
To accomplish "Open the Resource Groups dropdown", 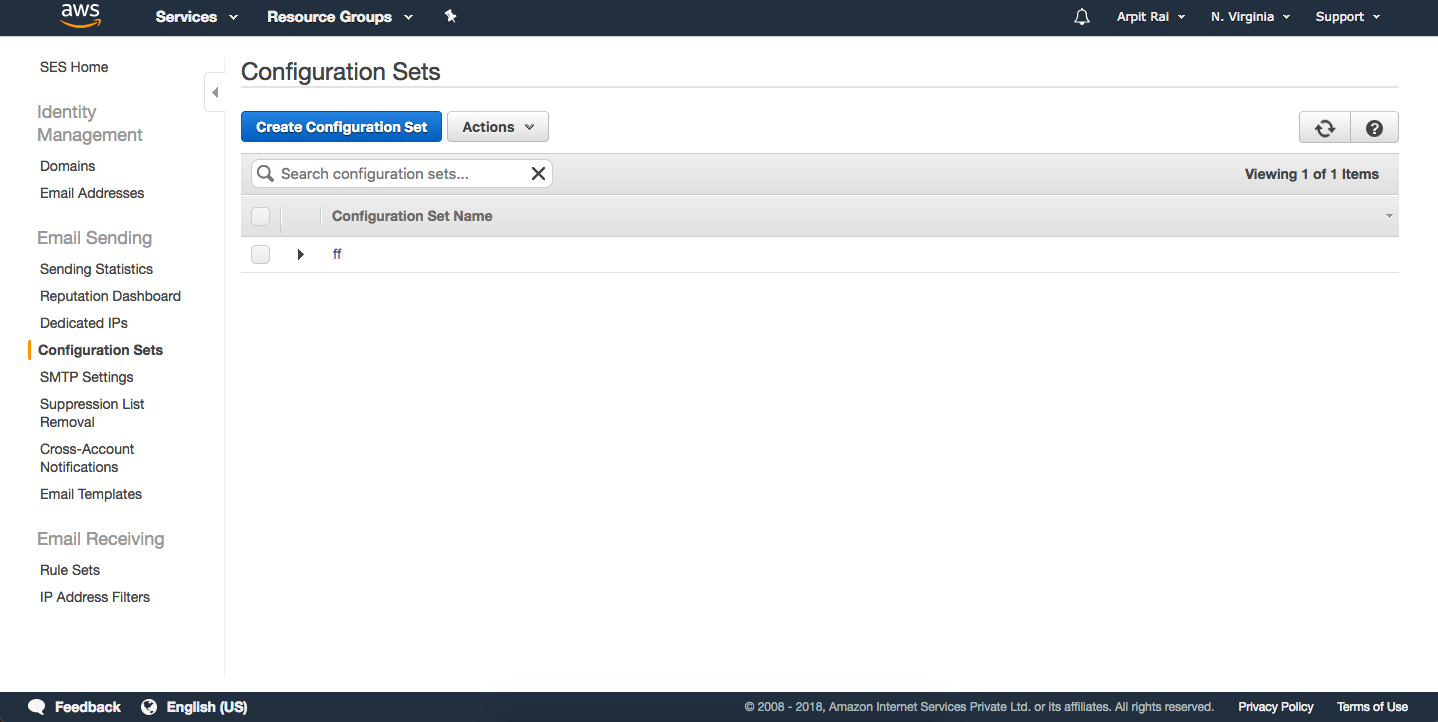I will [x=340, y=17].
